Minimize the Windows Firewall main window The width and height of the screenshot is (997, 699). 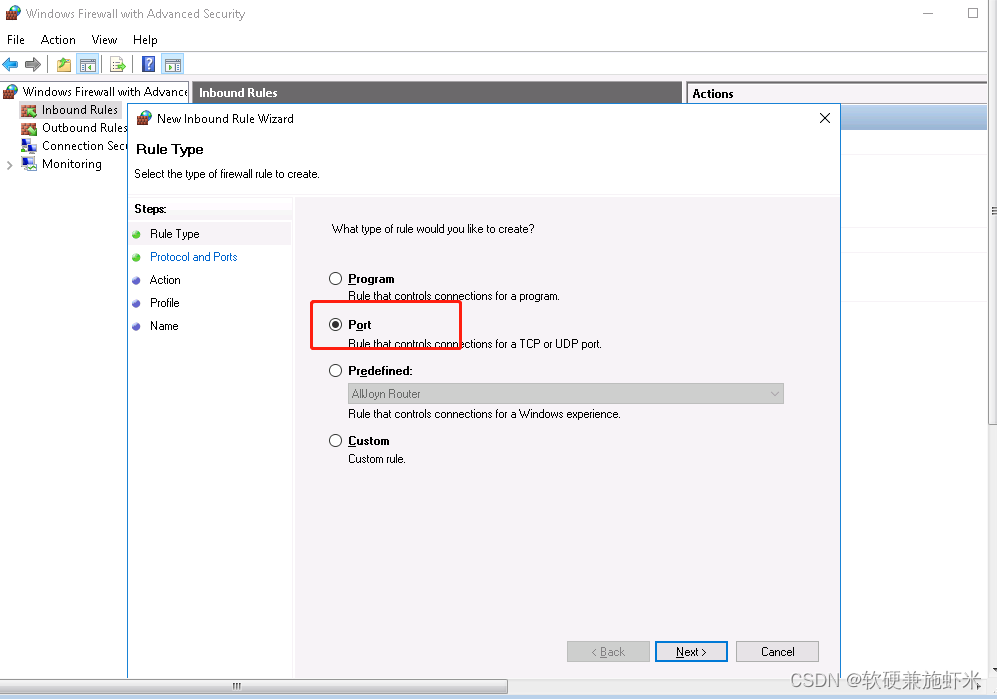pyautogui.click(x=928, y=13)
